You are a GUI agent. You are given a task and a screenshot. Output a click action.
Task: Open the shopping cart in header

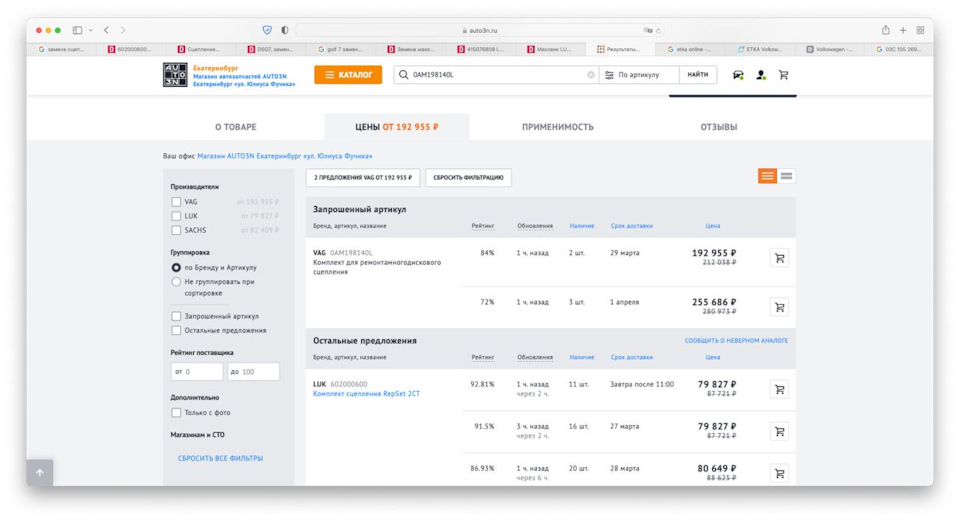pos(784,75)
